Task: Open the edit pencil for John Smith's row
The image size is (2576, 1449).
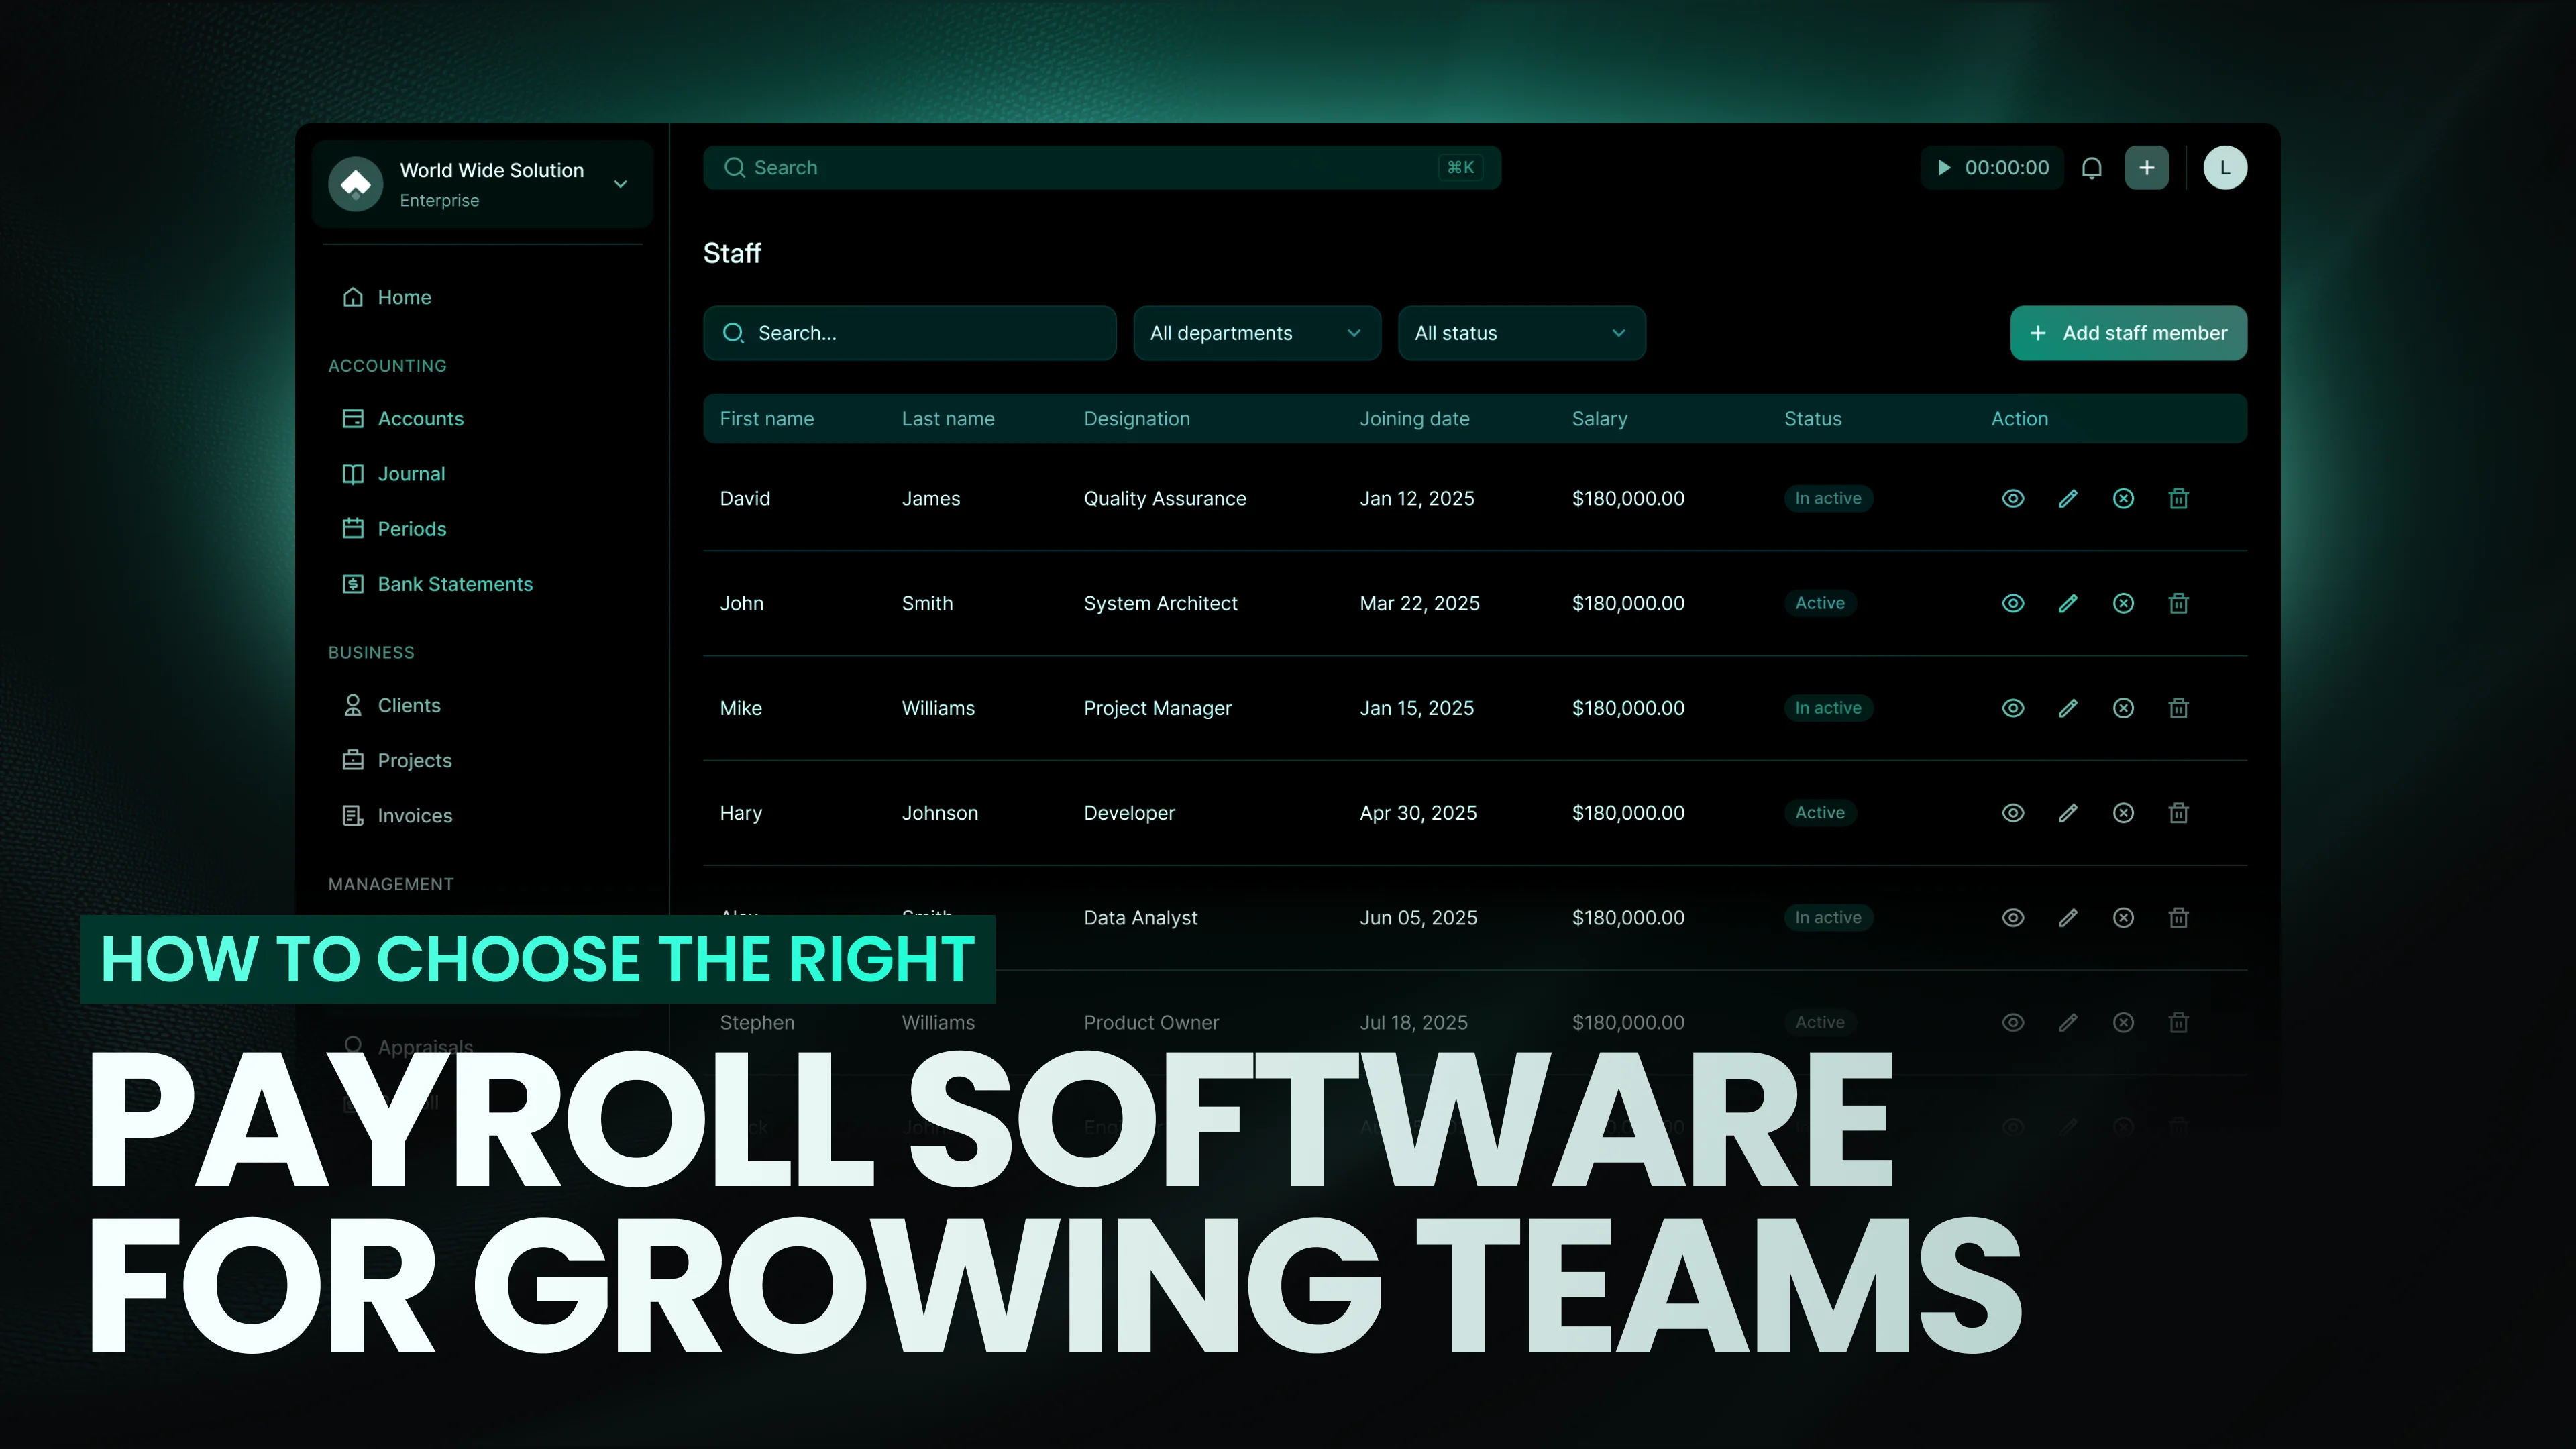Action: (2068, 603)
